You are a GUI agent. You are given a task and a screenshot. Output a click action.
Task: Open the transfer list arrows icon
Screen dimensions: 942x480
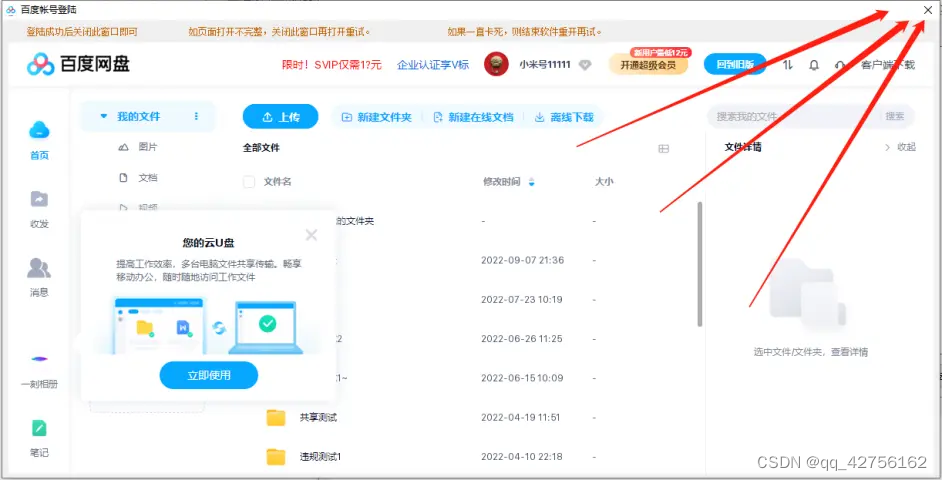coord(788,65)
